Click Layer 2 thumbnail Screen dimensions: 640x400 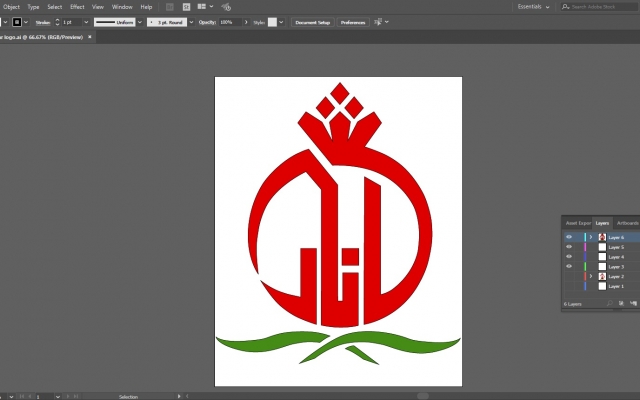pyautogui.click(x=602, y=276)
